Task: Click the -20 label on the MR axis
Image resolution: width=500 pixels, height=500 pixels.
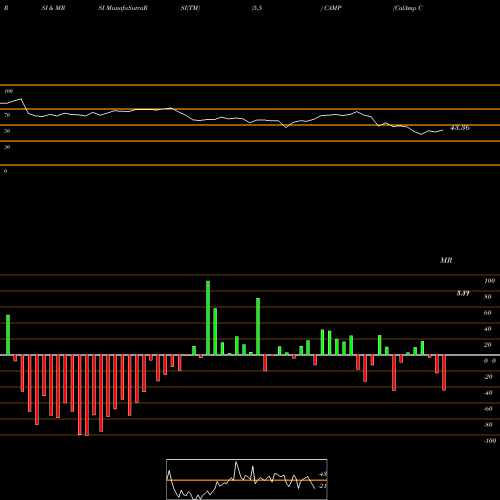Action: 488,377
